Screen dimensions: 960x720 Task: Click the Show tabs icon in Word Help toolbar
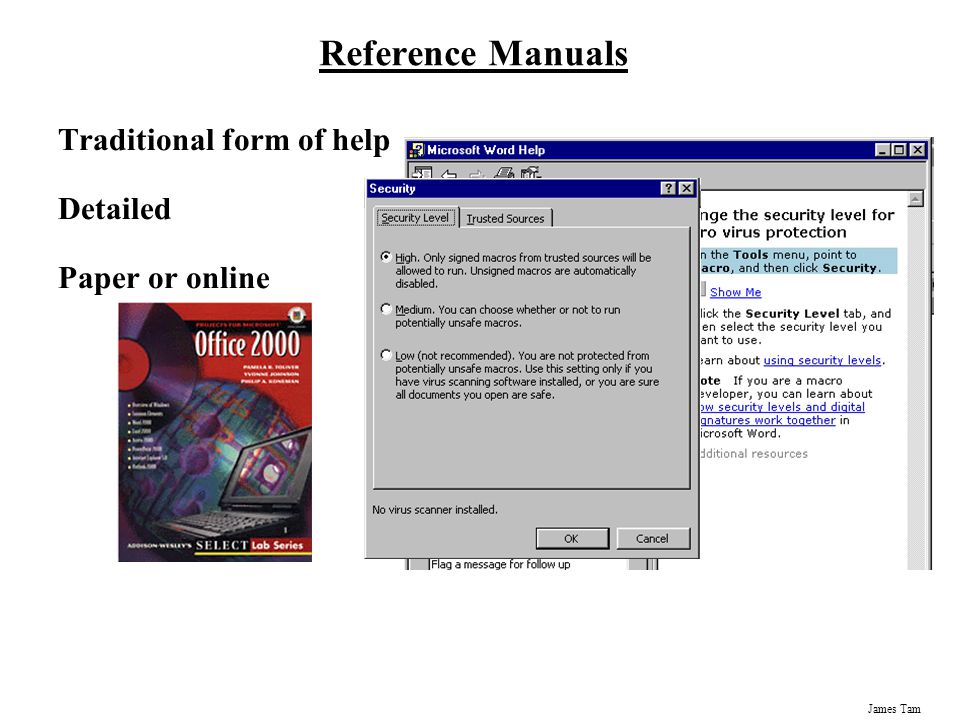click(422, 173)
